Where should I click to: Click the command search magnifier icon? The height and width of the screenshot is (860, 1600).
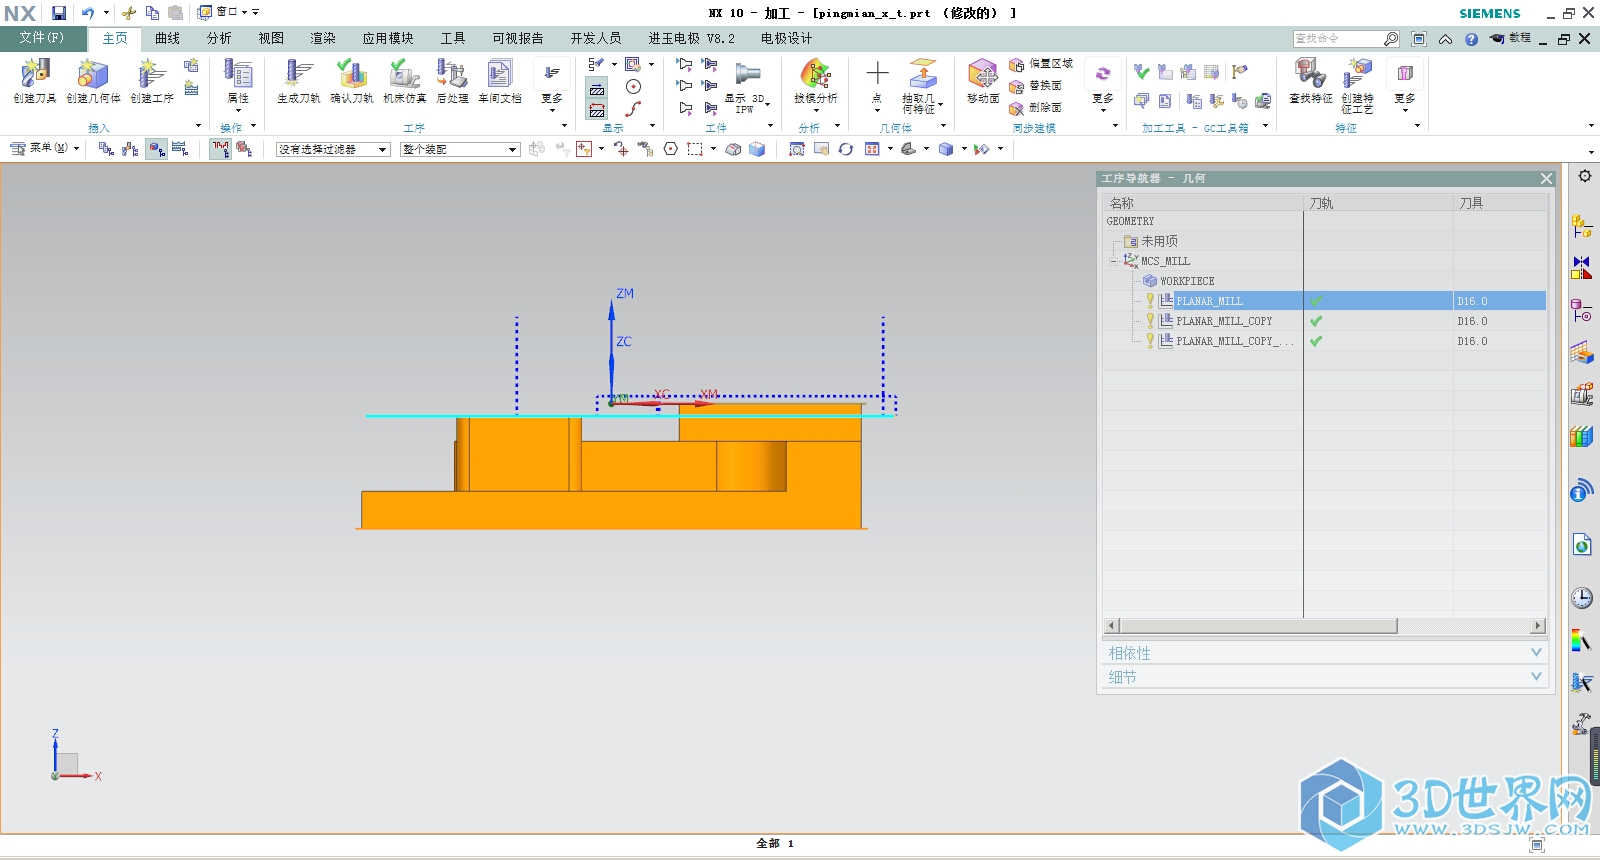(x=1391, y=39)
